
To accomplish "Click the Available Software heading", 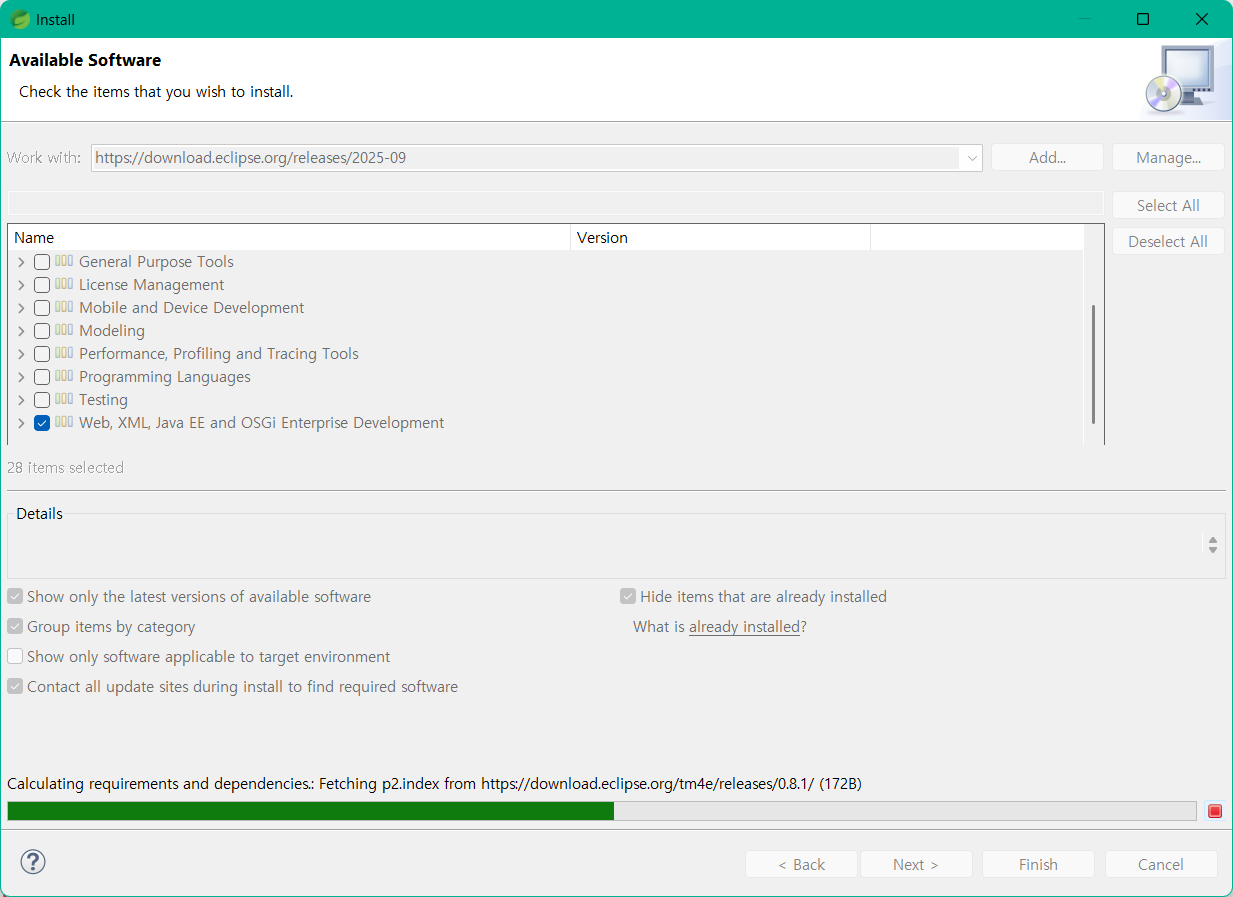I will point(85,60).
